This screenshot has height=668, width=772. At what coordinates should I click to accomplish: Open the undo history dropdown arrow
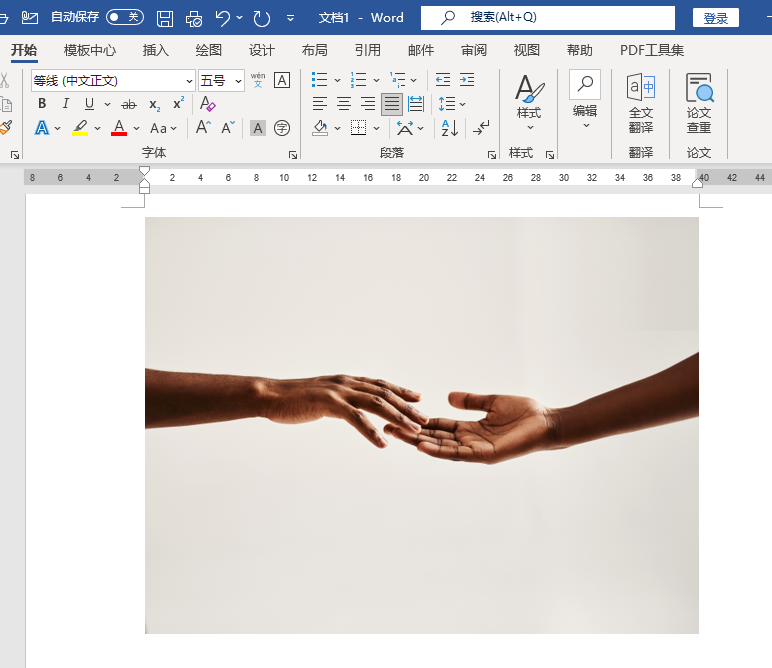click(x=239, y=18)
